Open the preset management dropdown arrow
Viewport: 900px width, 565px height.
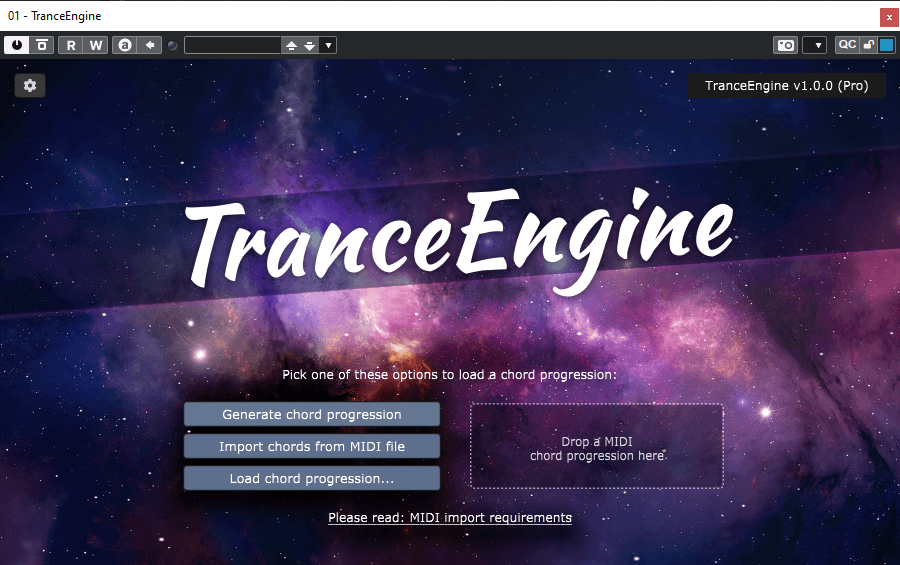pyautogui.click(x=328, y=45)
